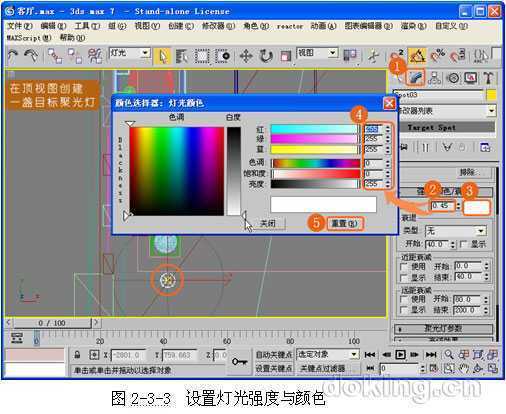Click the key icon for Set Keys
Screen dimensions: 506x414
[239, 361]
